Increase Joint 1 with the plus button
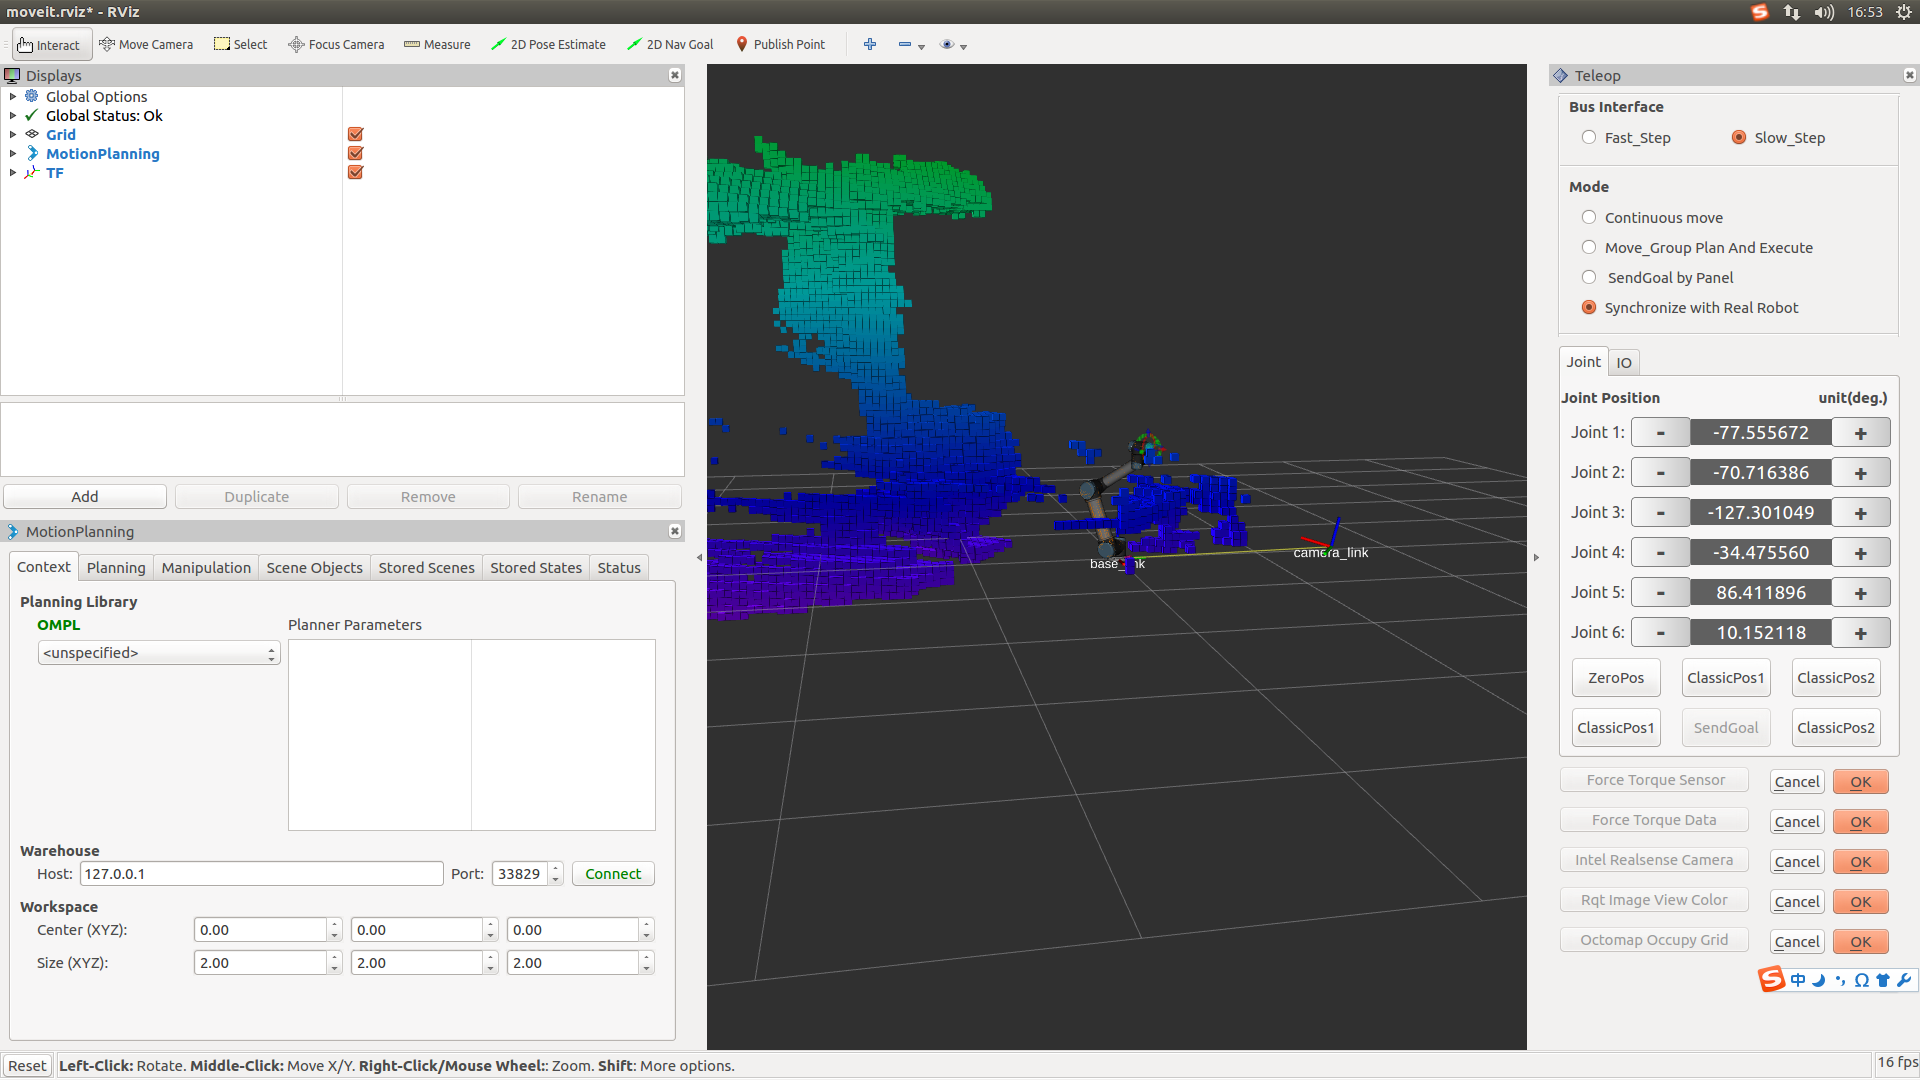 [1860, 433]
